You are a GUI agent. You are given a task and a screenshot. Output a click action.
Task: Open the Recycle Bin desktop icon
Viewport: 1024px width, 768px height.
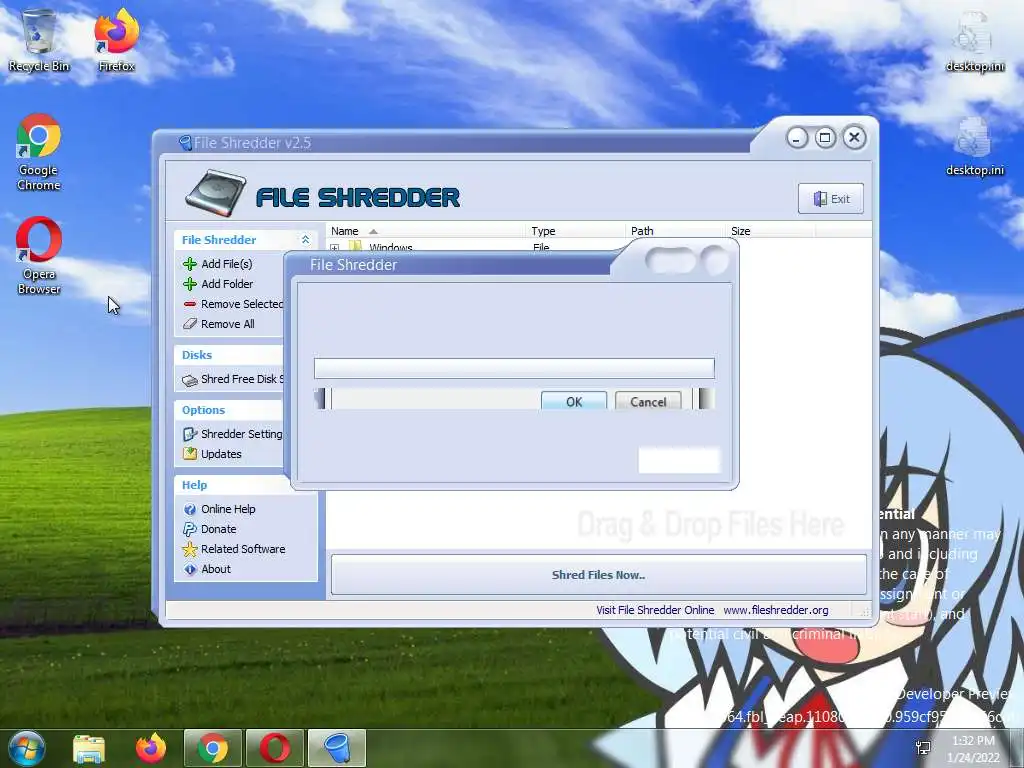tap(39, 40)
